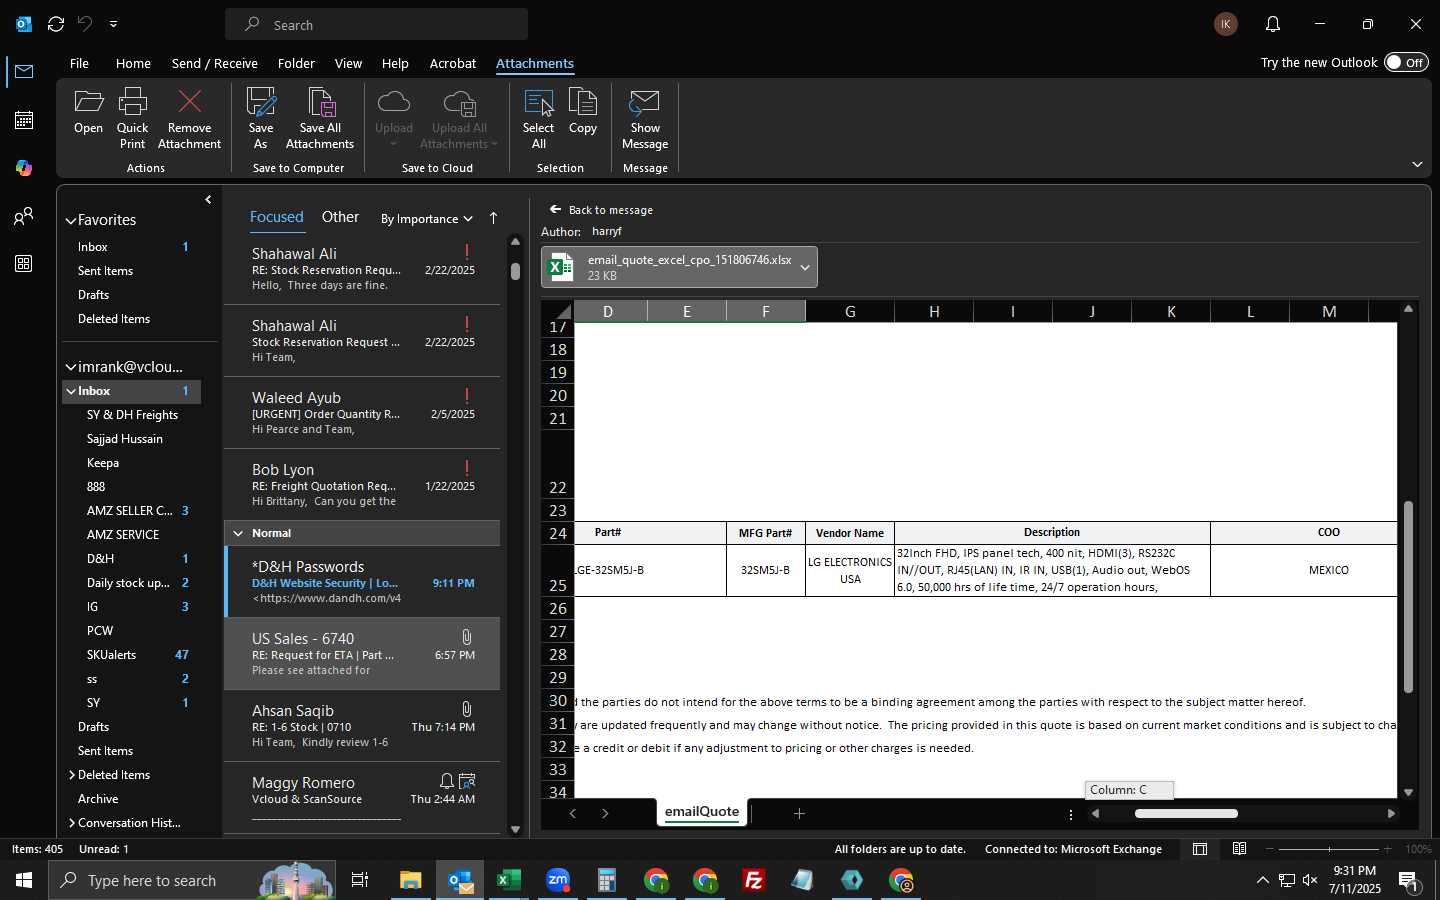Open File Explorer from taskbar

click(411, 880)
